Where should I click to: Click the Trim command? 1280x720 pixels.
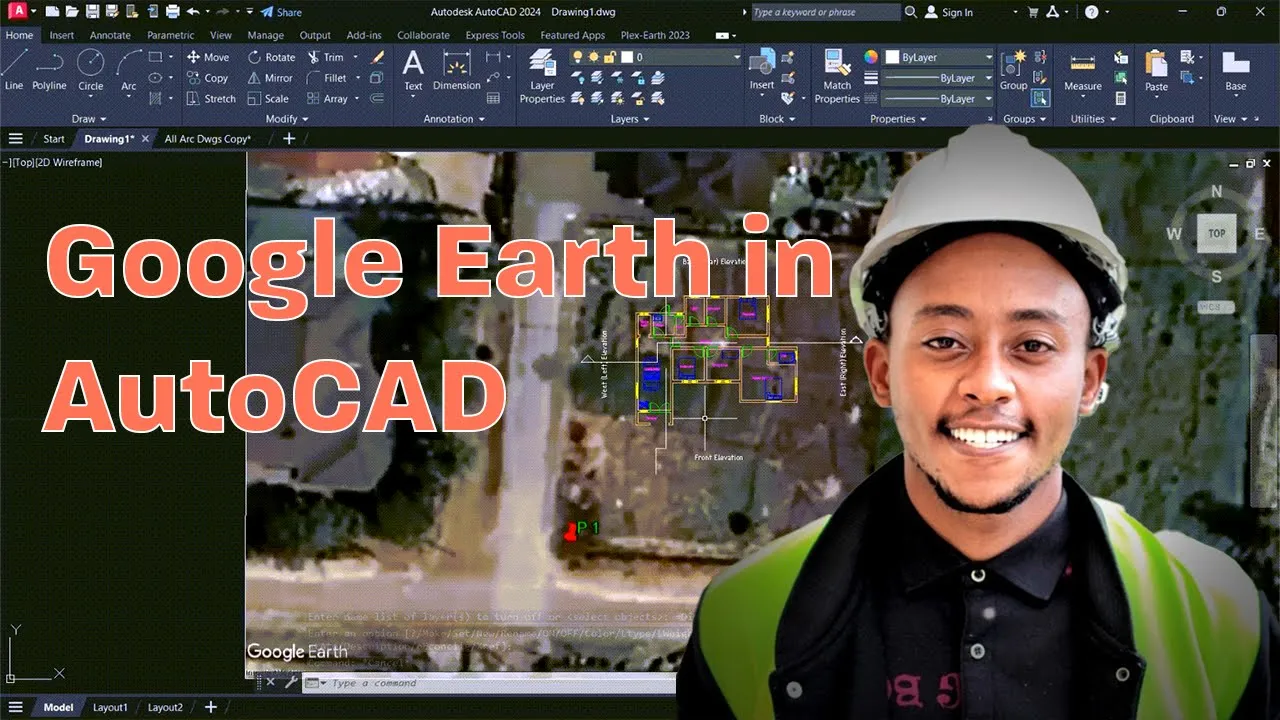(x=326, y=57)
